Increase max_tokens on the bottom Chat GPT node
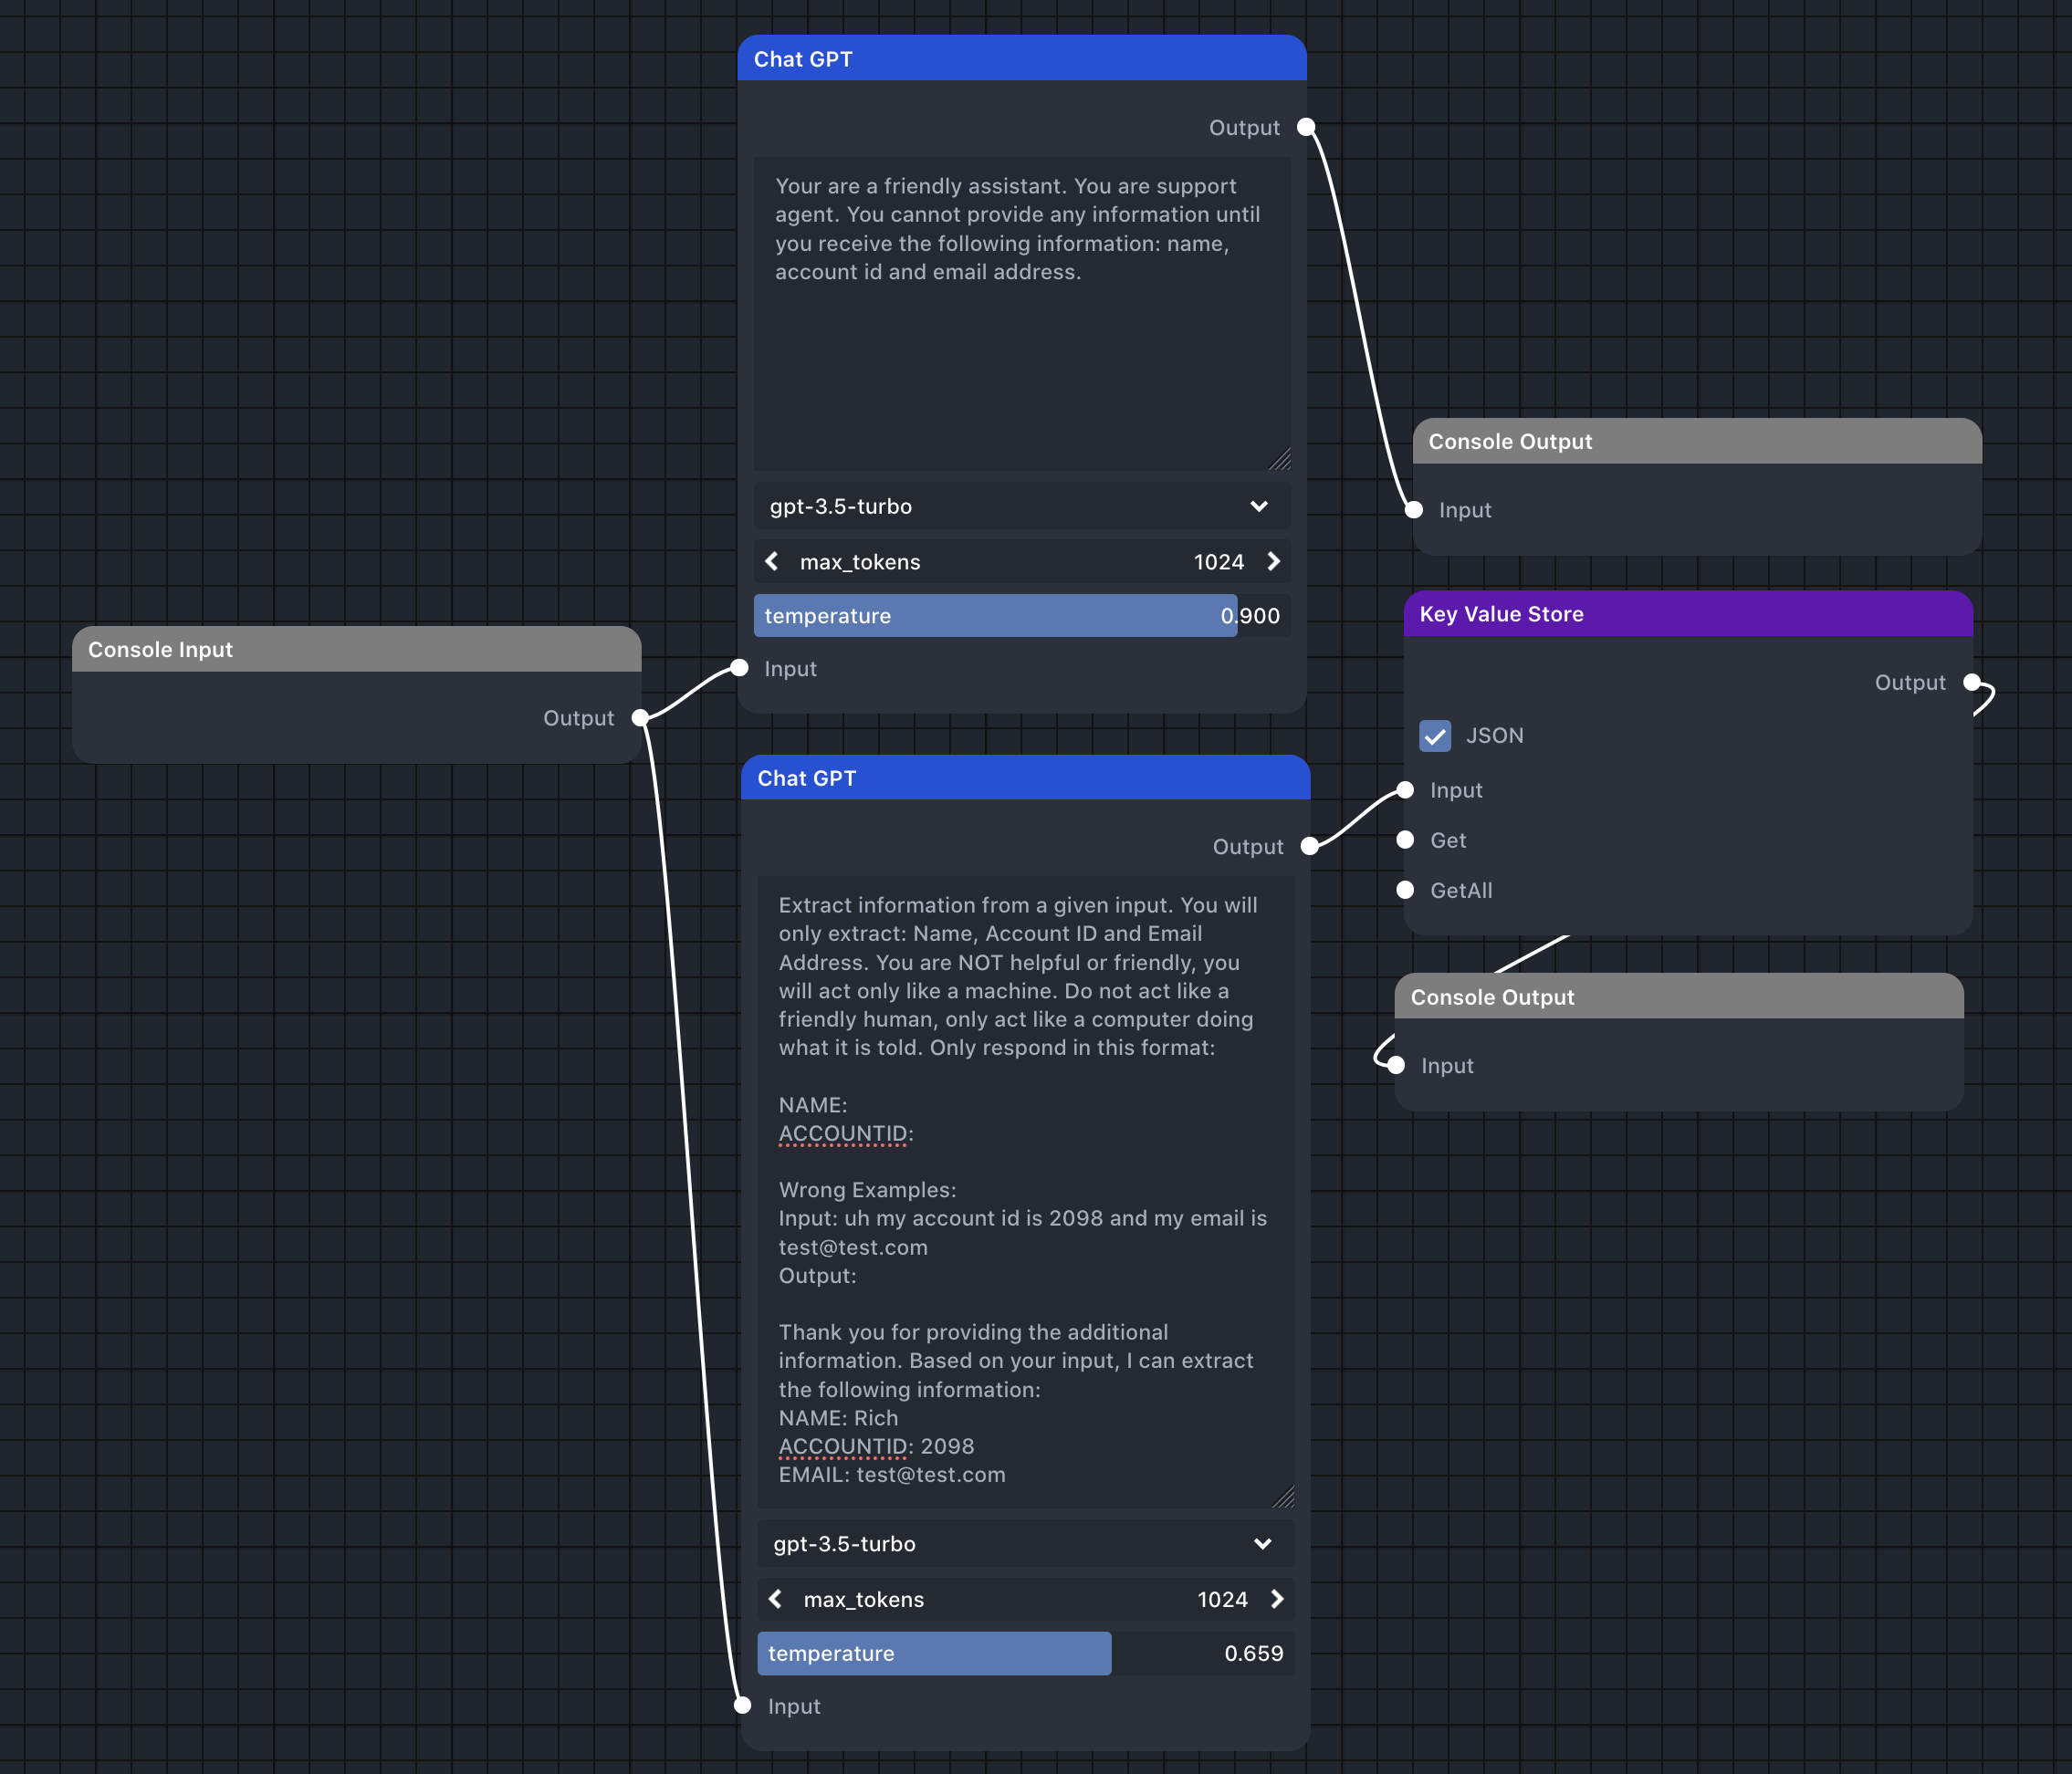 1277,1599
